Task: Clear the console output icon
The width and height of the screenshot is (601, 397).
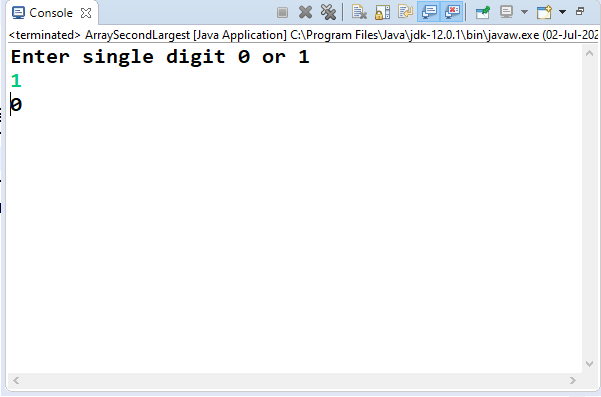Action: click(x=359, y=12)
